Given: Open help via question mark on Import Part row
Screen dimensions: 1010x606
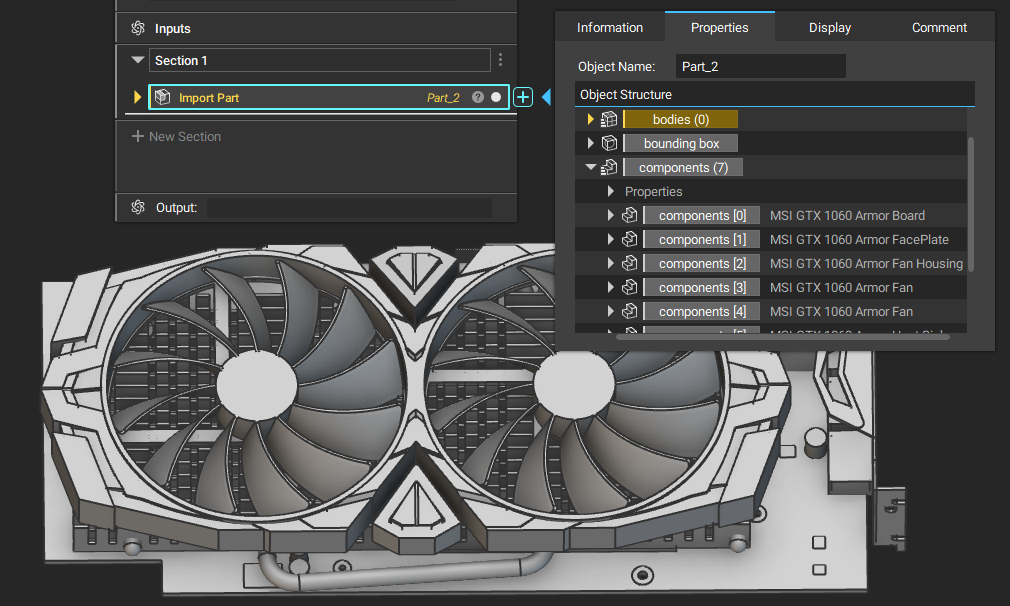Looking at the screenshot, I should (x=477, y=97).
